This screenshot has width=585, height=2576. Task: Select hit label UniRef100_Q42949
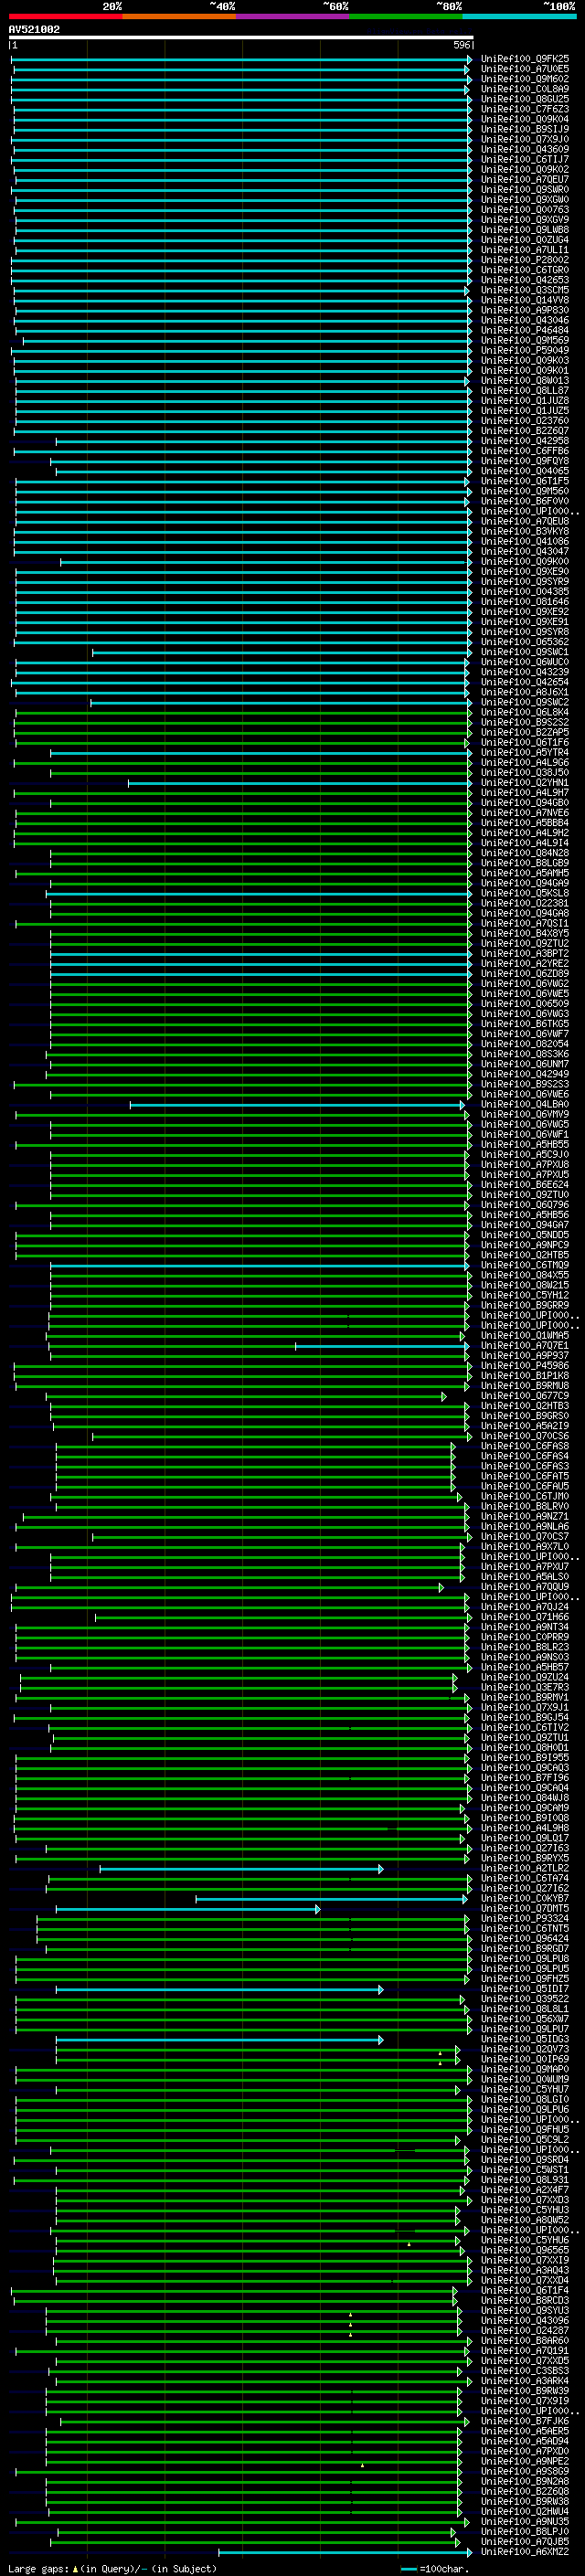click(x=524, y=1074)
